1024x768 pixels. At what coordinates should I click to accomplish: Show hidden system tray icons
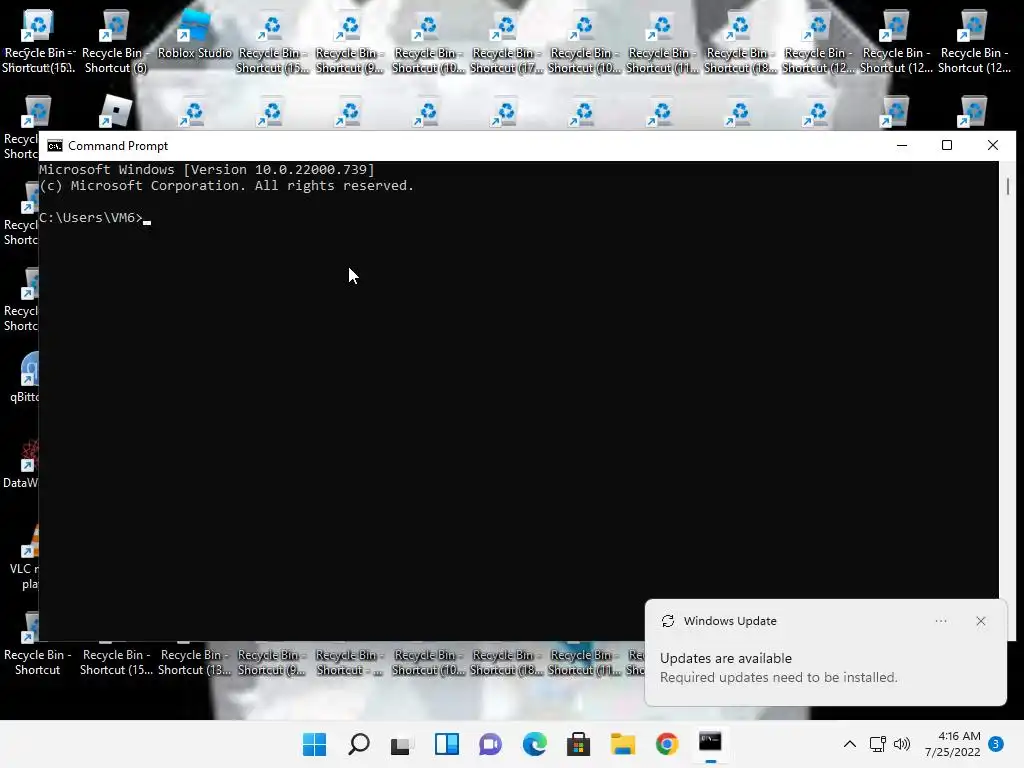[x=850, y=744]
